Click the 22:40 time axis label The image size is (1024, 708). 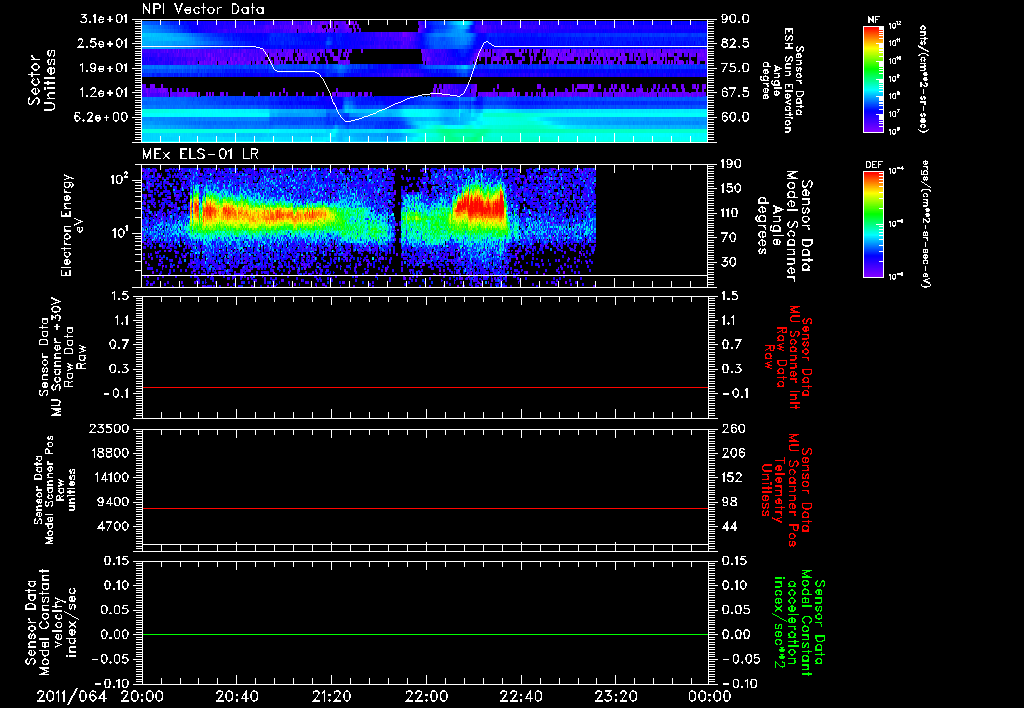coord(520,696)
